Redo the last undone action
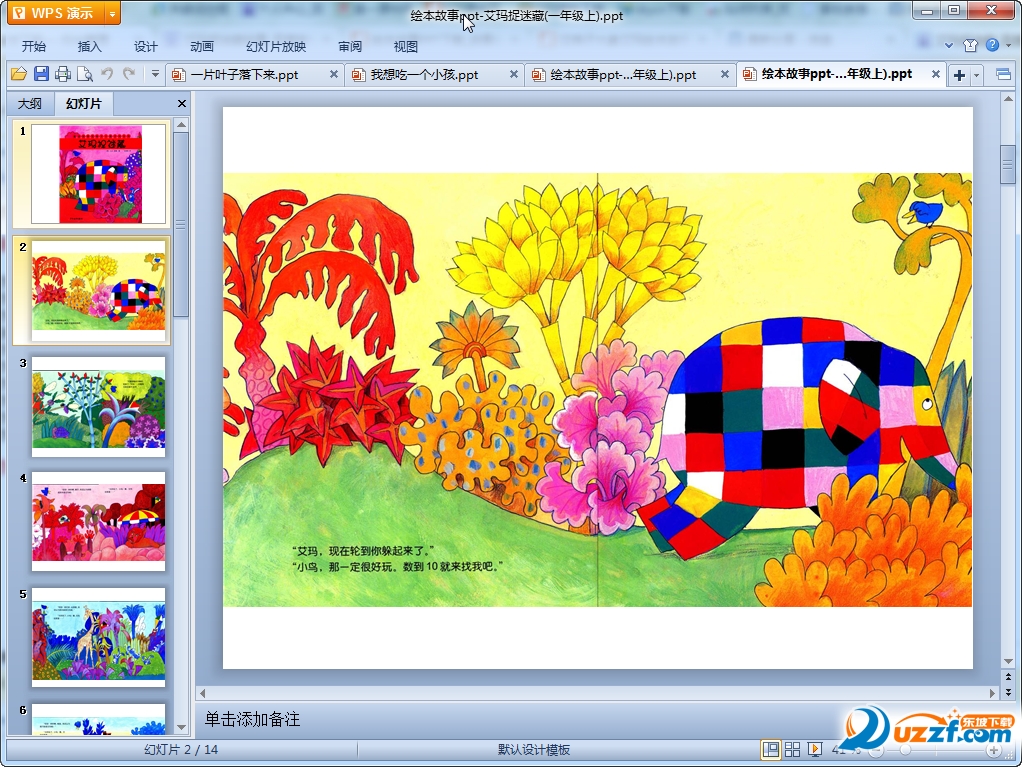 [x=129, y=74]
